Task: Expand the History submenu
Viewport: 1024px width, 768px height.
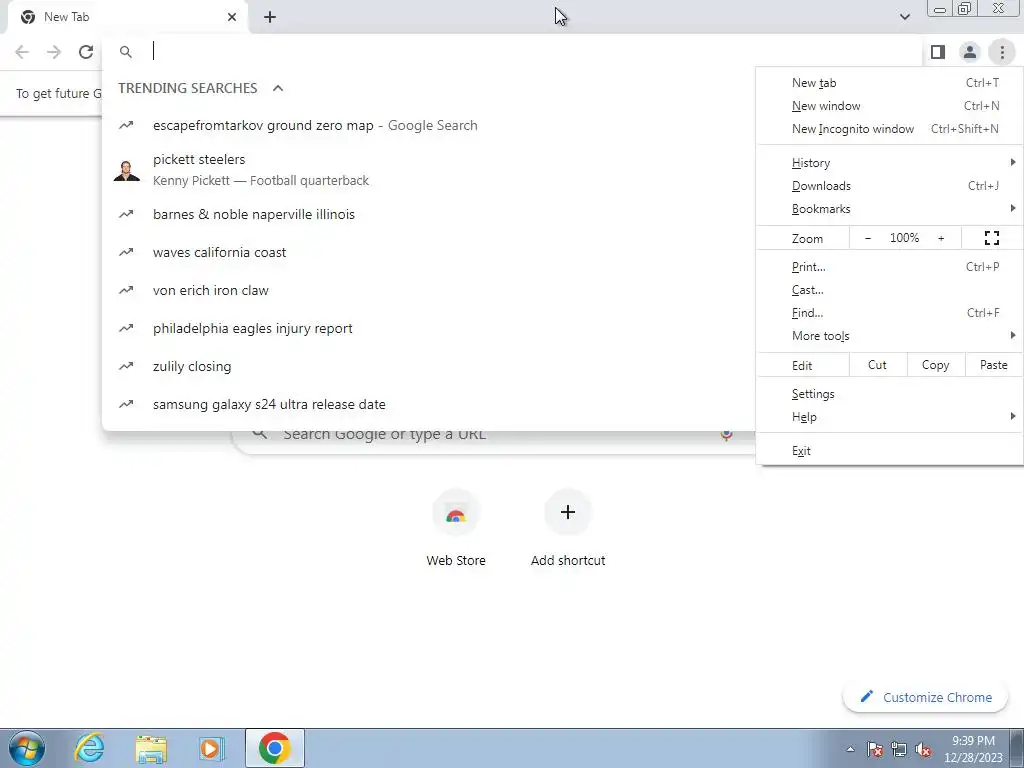Action: click(x=889, y=163)
